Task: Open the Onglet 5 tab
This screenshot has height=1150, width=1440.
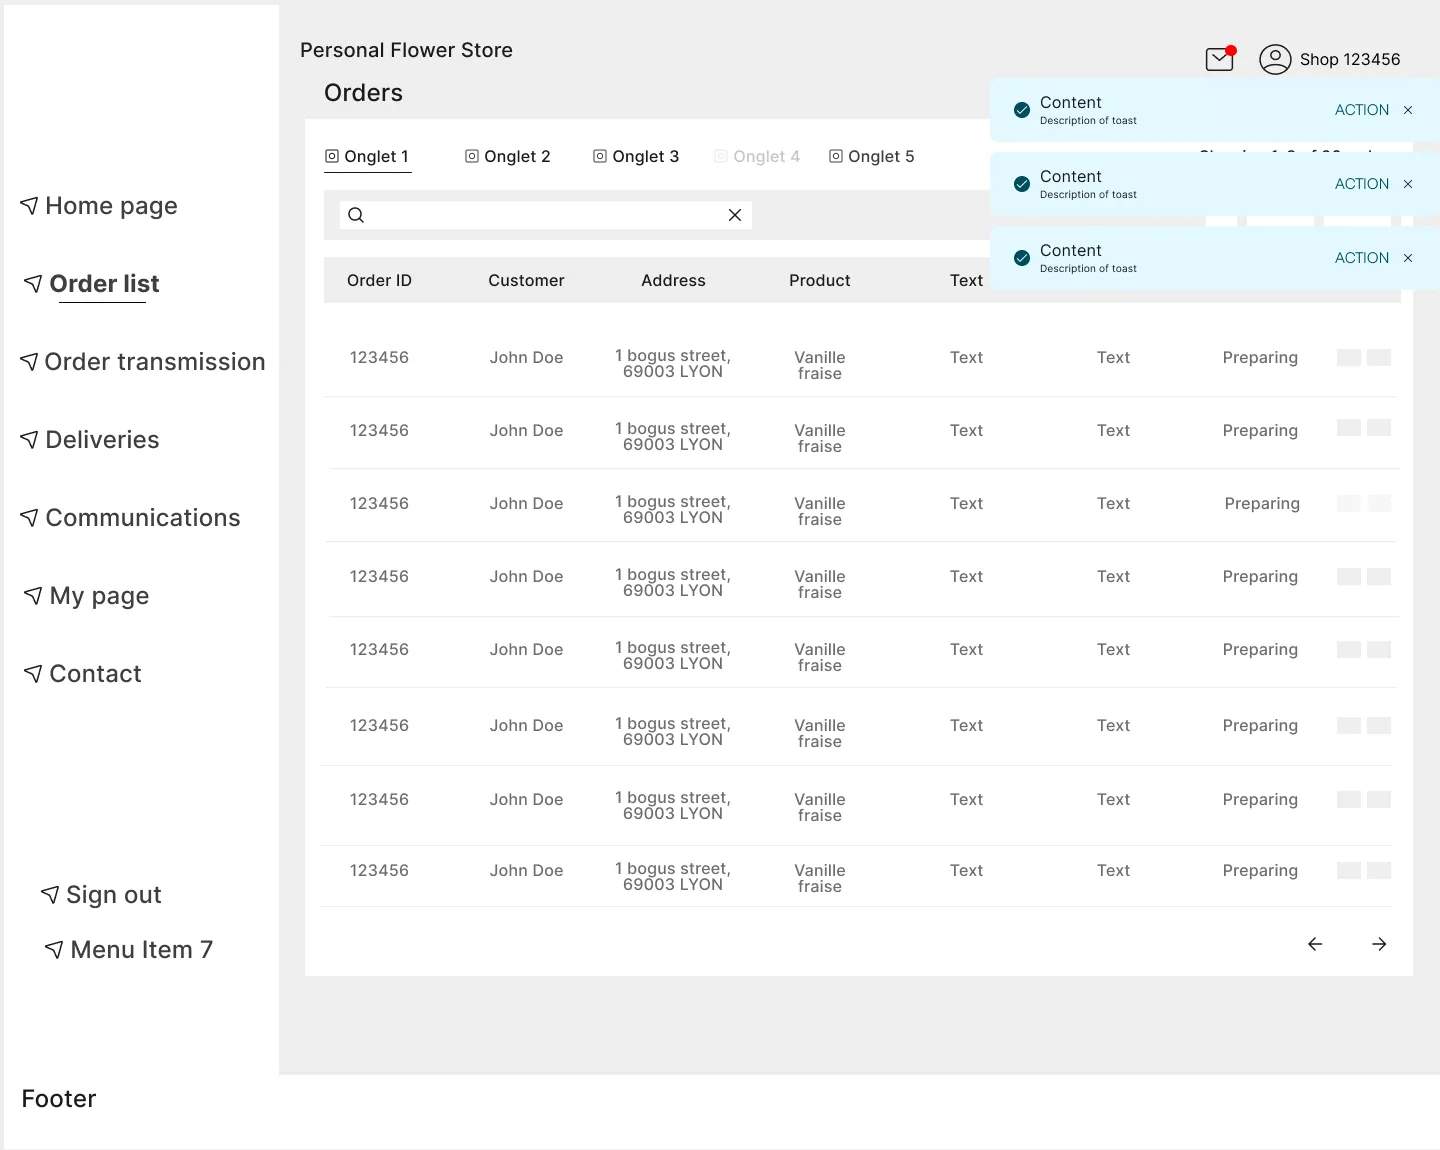Action: tap(872, 156)
